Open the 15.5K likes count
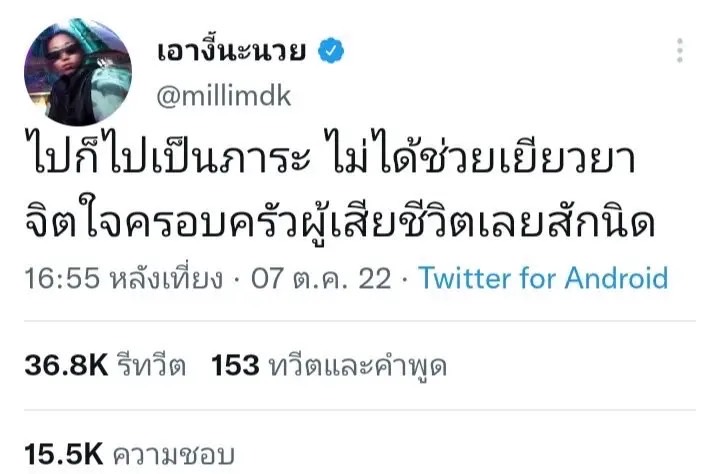The width and height of the screenshot is (720, 474). [x=65, y=453]
